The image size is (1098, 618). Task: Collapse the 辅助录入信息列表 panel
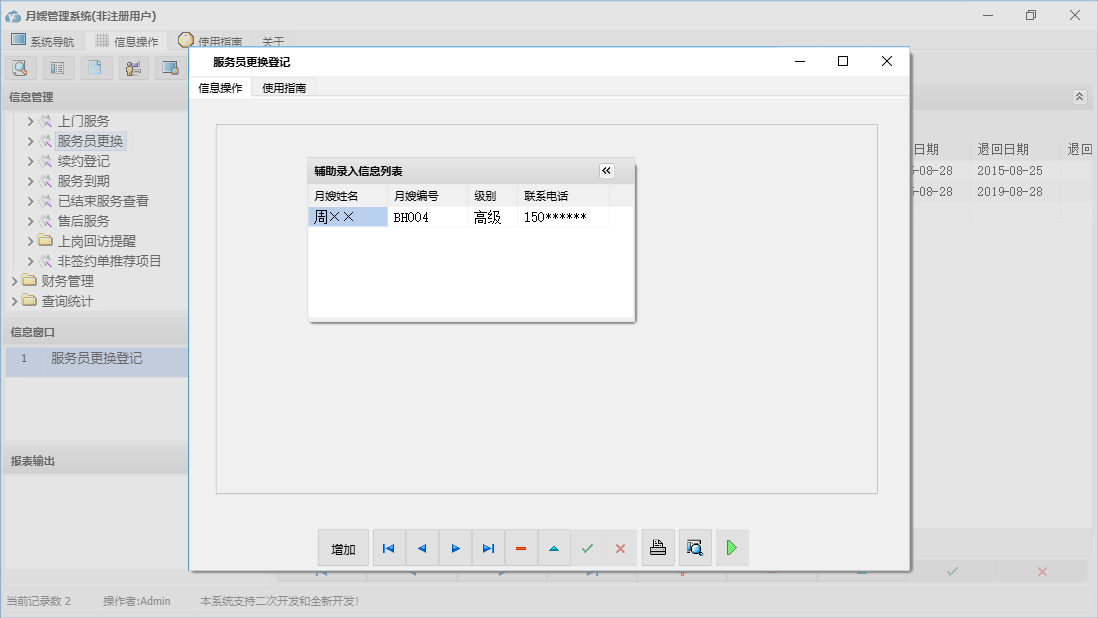[606, 171]
